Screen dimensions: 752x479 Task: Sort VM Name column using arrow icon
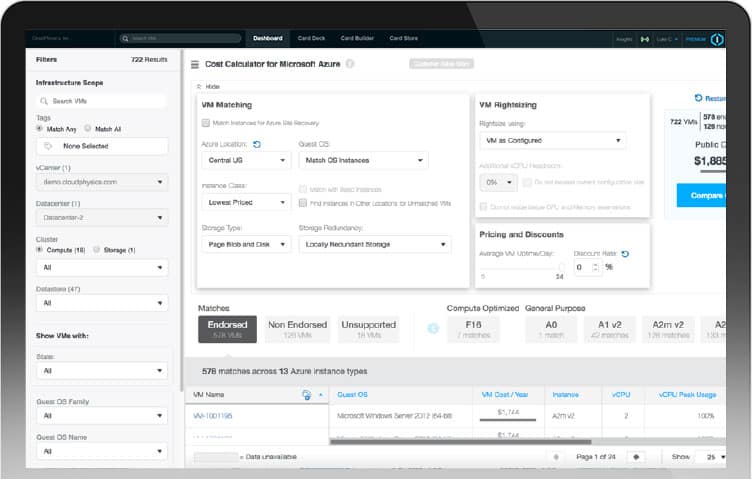[x=321, y=395]
